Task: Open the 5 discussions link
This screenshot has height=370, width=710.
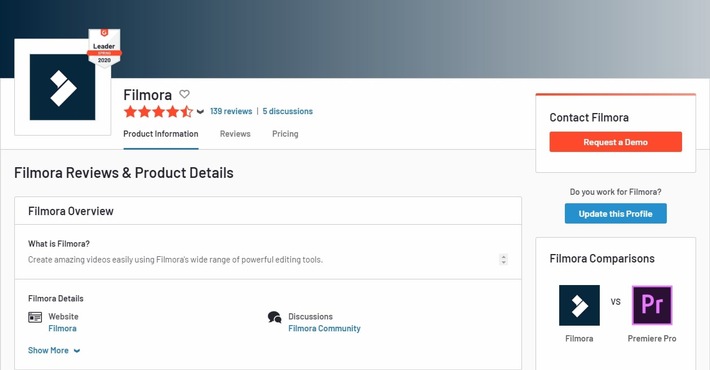Action: 288,111
